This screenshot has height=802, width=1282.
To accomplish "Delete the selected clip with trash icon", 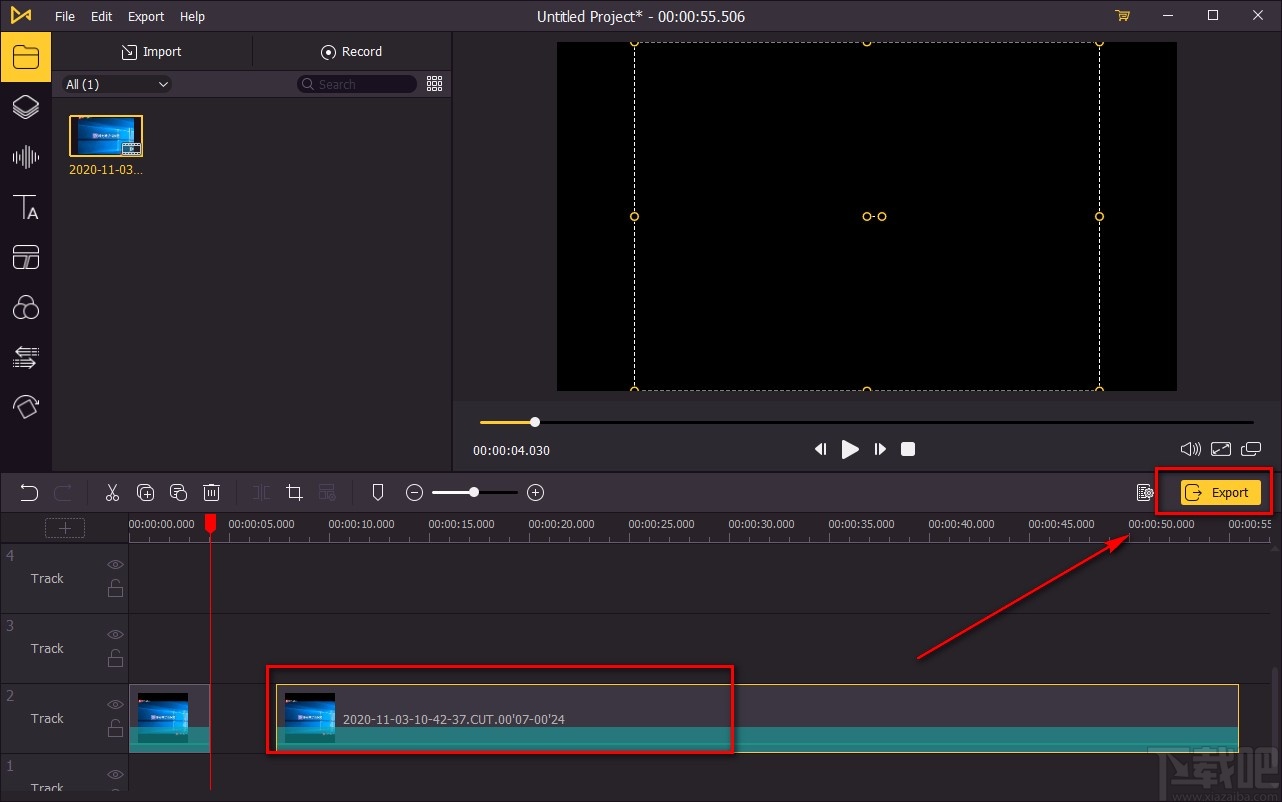I will [x=211, y=492].
